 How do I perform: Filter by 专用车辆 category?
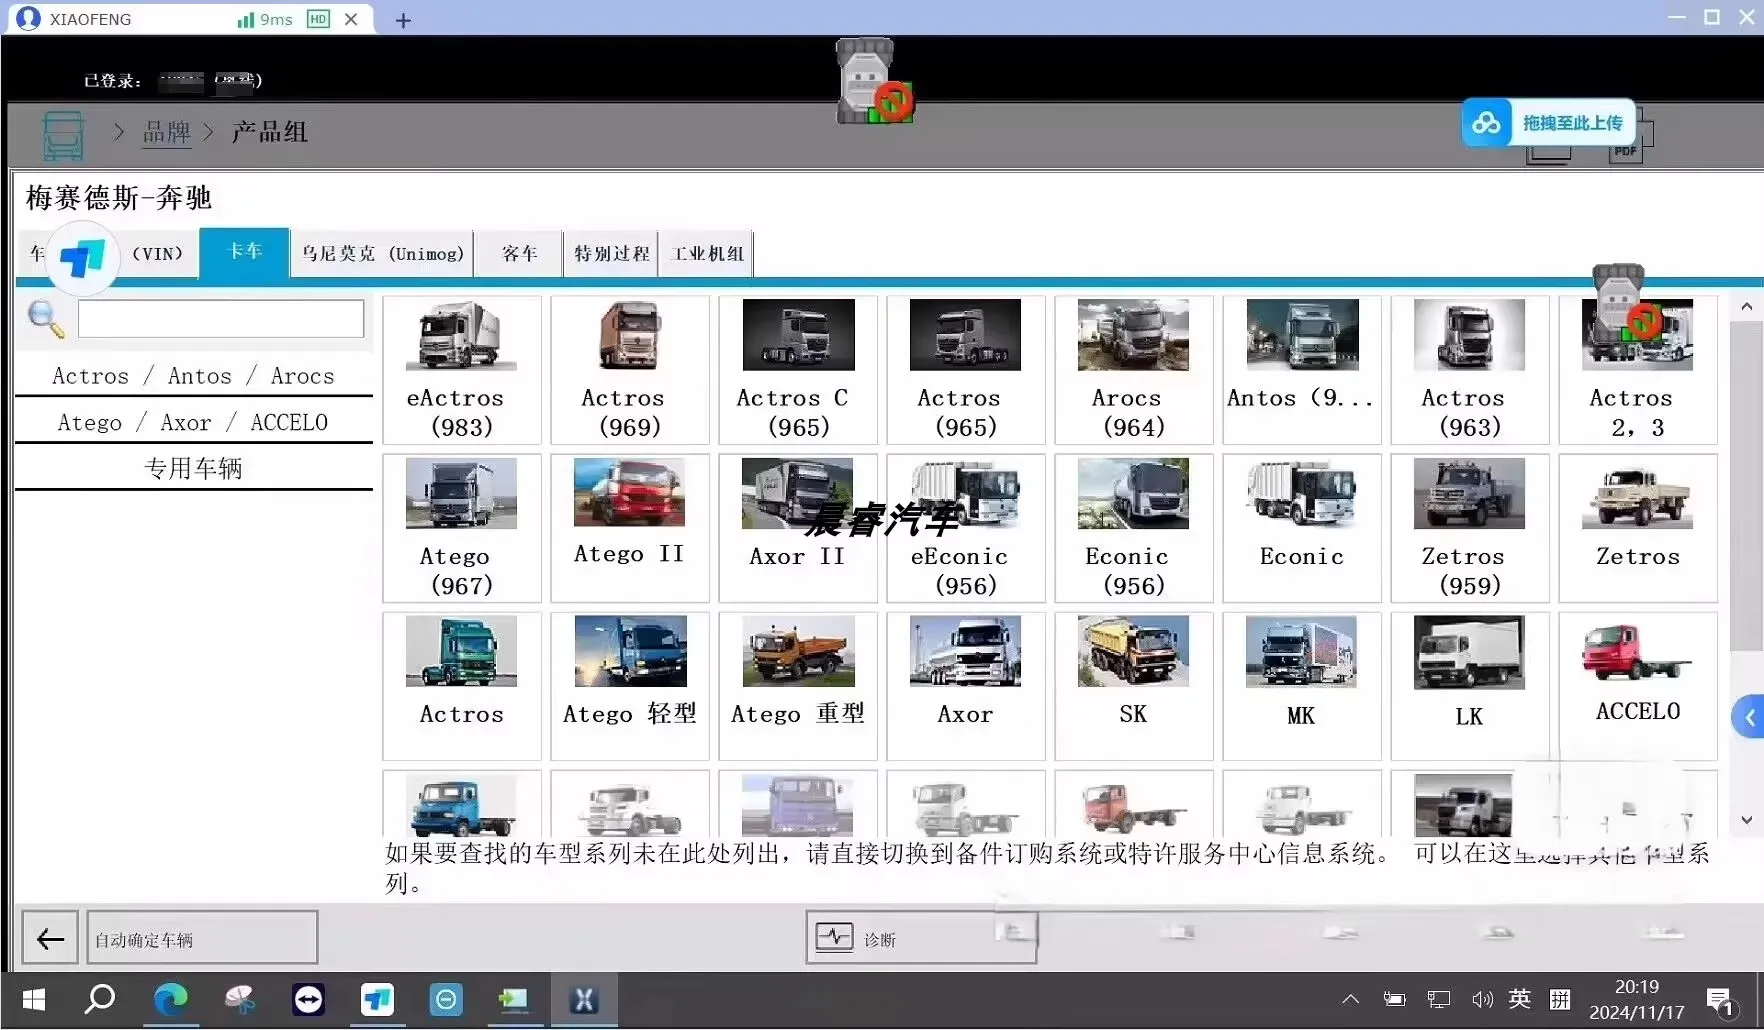pyautogui.click(x=193, y=468)
